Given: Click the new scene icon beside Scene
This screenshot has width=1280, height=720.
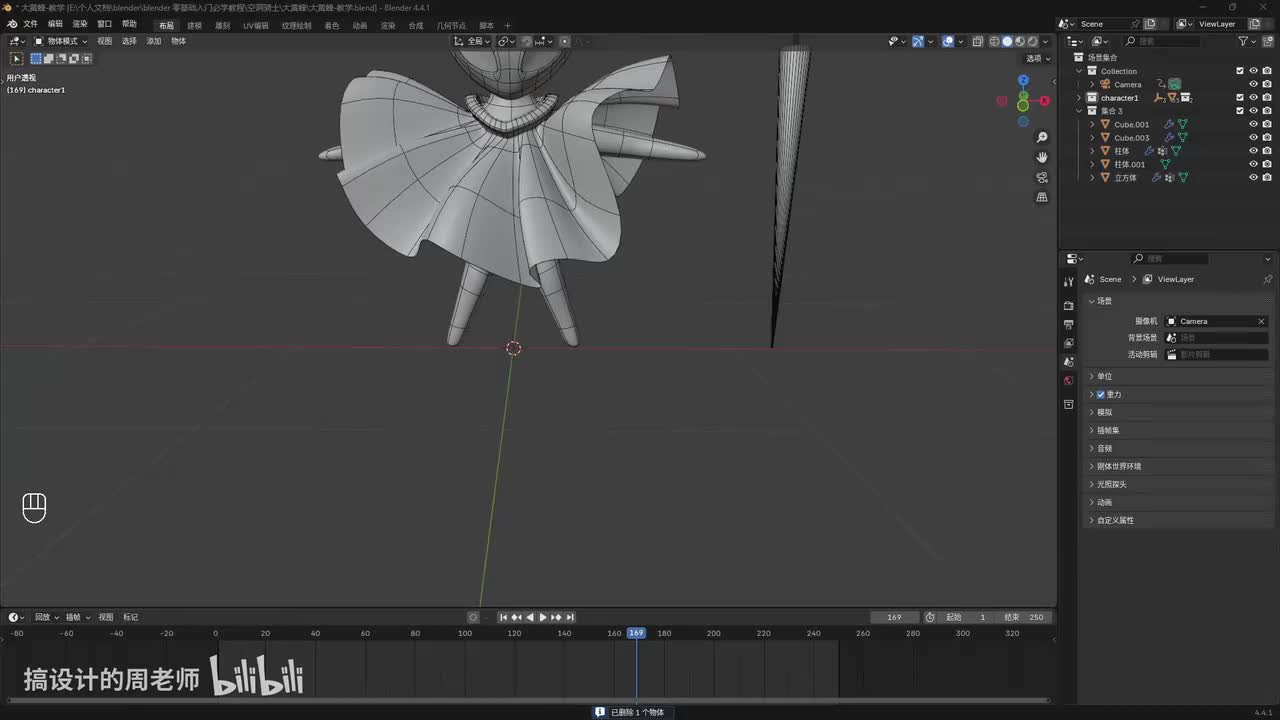Looking at the screenshot, I should coord(1150,24).
